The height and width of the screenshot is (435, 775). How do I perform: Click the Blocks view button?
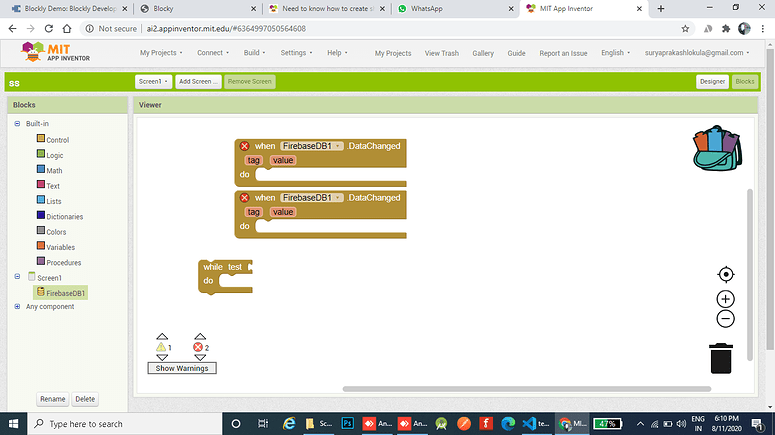(x=744, y=81)
